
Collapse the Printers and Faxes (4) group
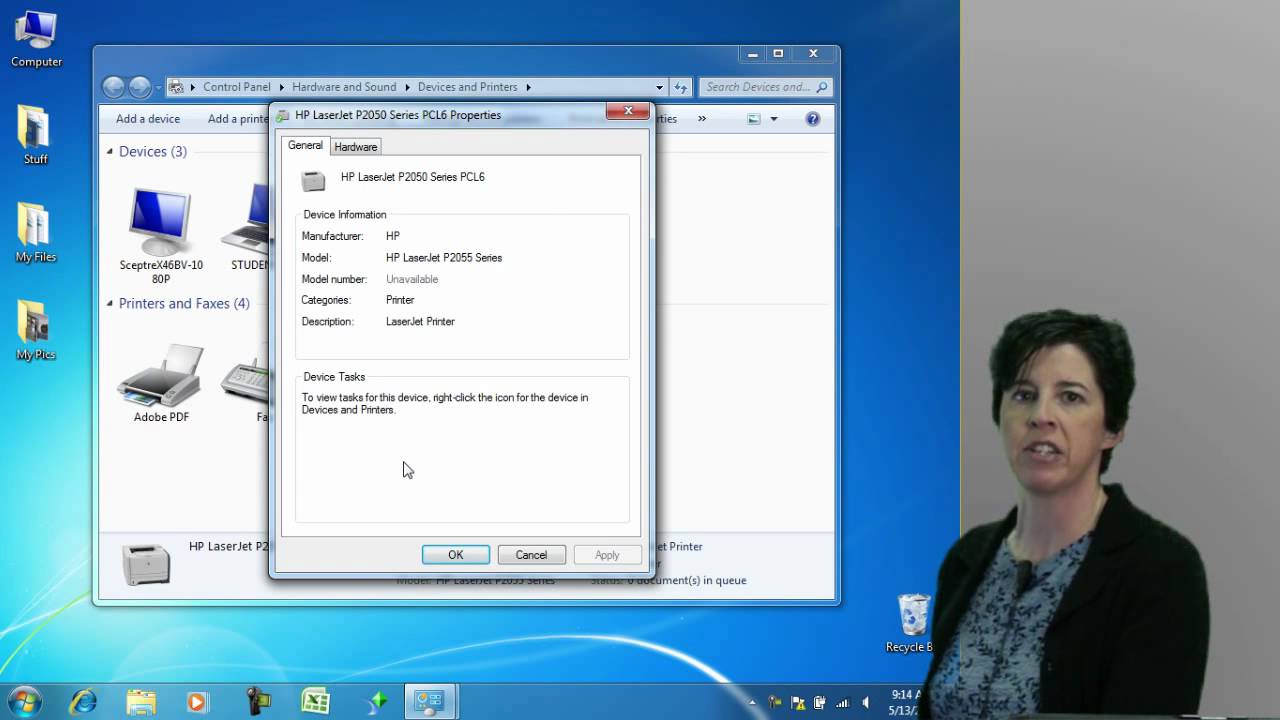pyautogui.click(x=110, y=303)
